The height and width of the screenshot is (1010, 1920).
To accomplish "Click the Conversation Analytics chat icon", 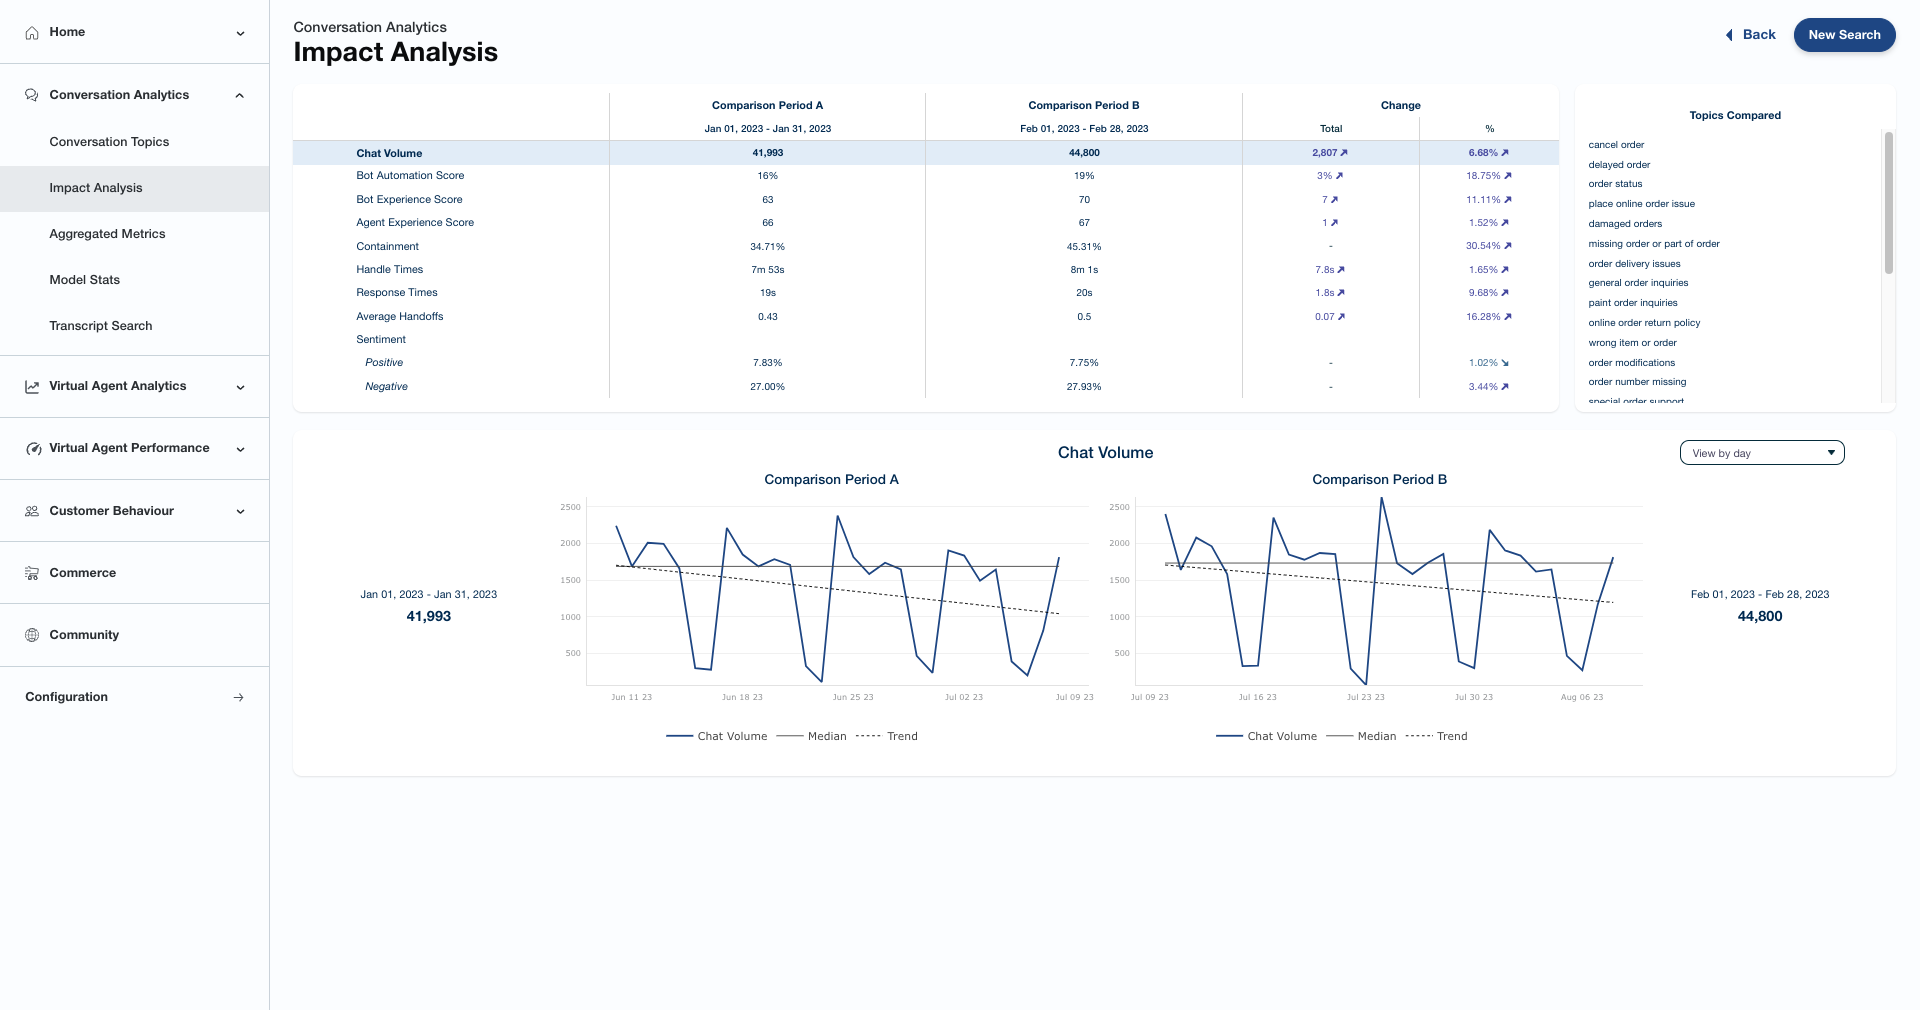I will [32, 95].
